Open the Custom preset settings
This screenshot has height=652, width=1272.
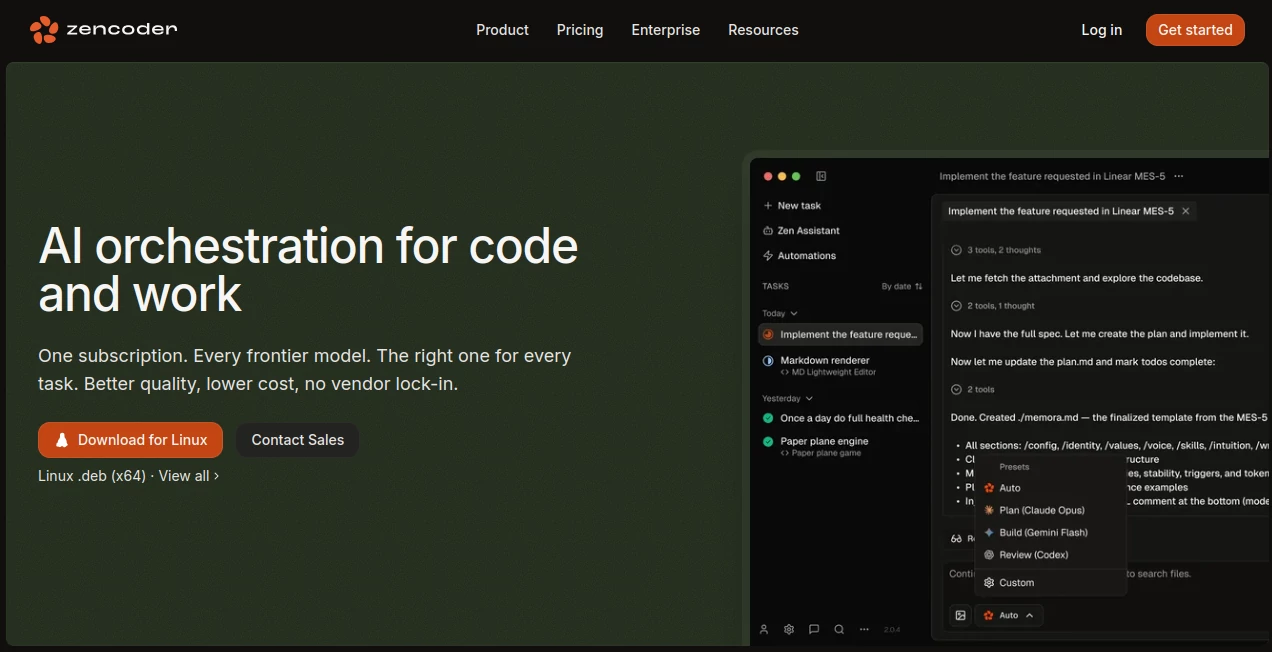[1050, 582]
